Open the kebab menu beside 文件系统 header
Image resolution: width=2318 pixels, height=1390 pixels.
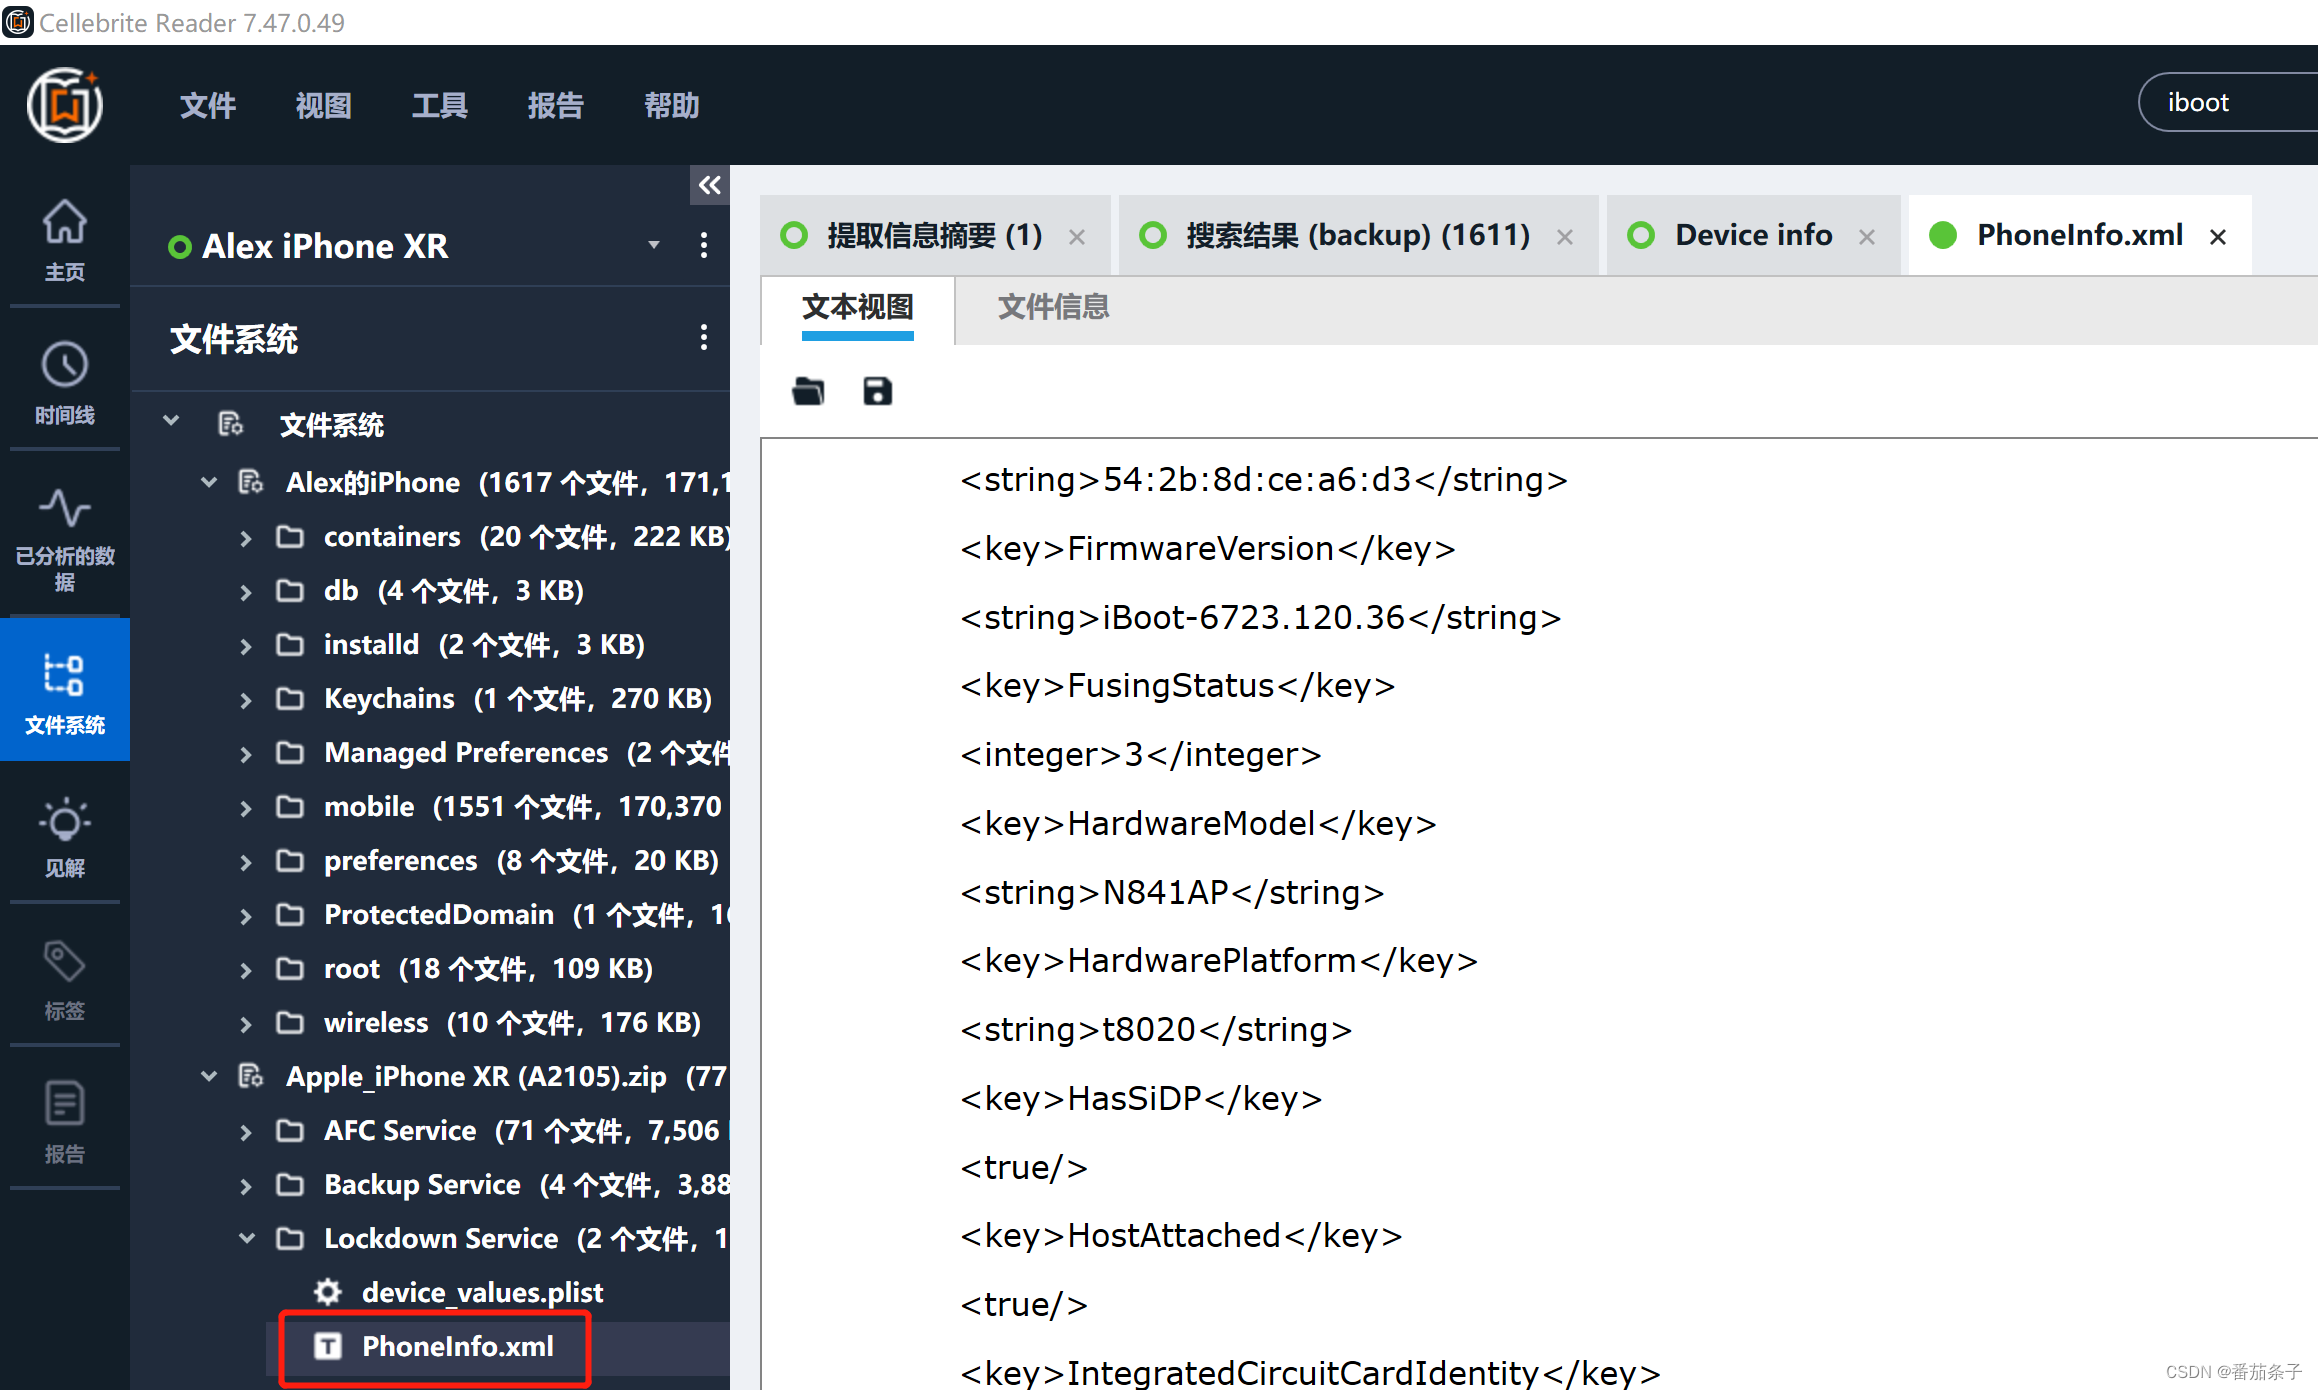pyautogui.click(x=704, y=338)
